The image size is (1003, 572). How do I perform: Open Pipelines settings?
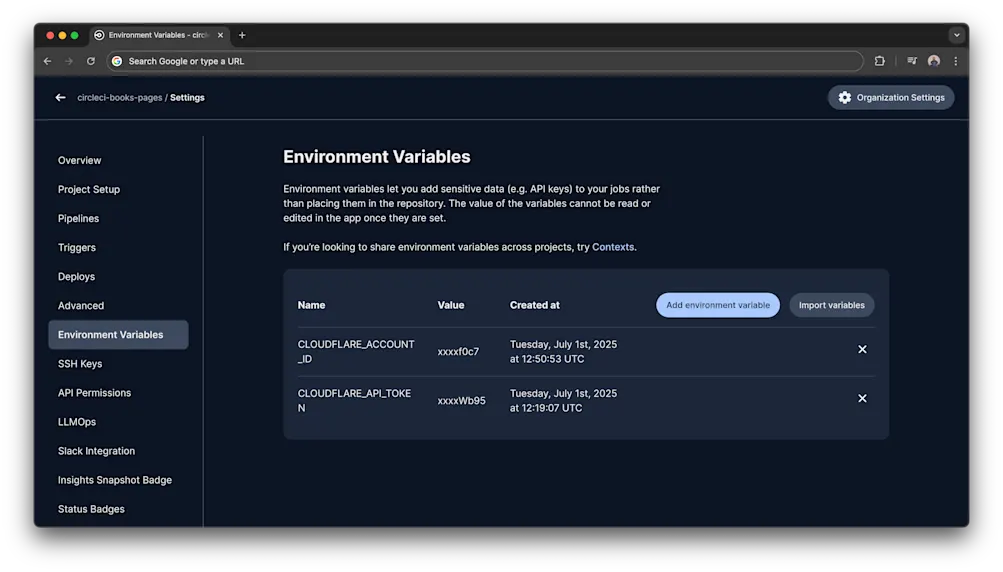click(78, 219)
